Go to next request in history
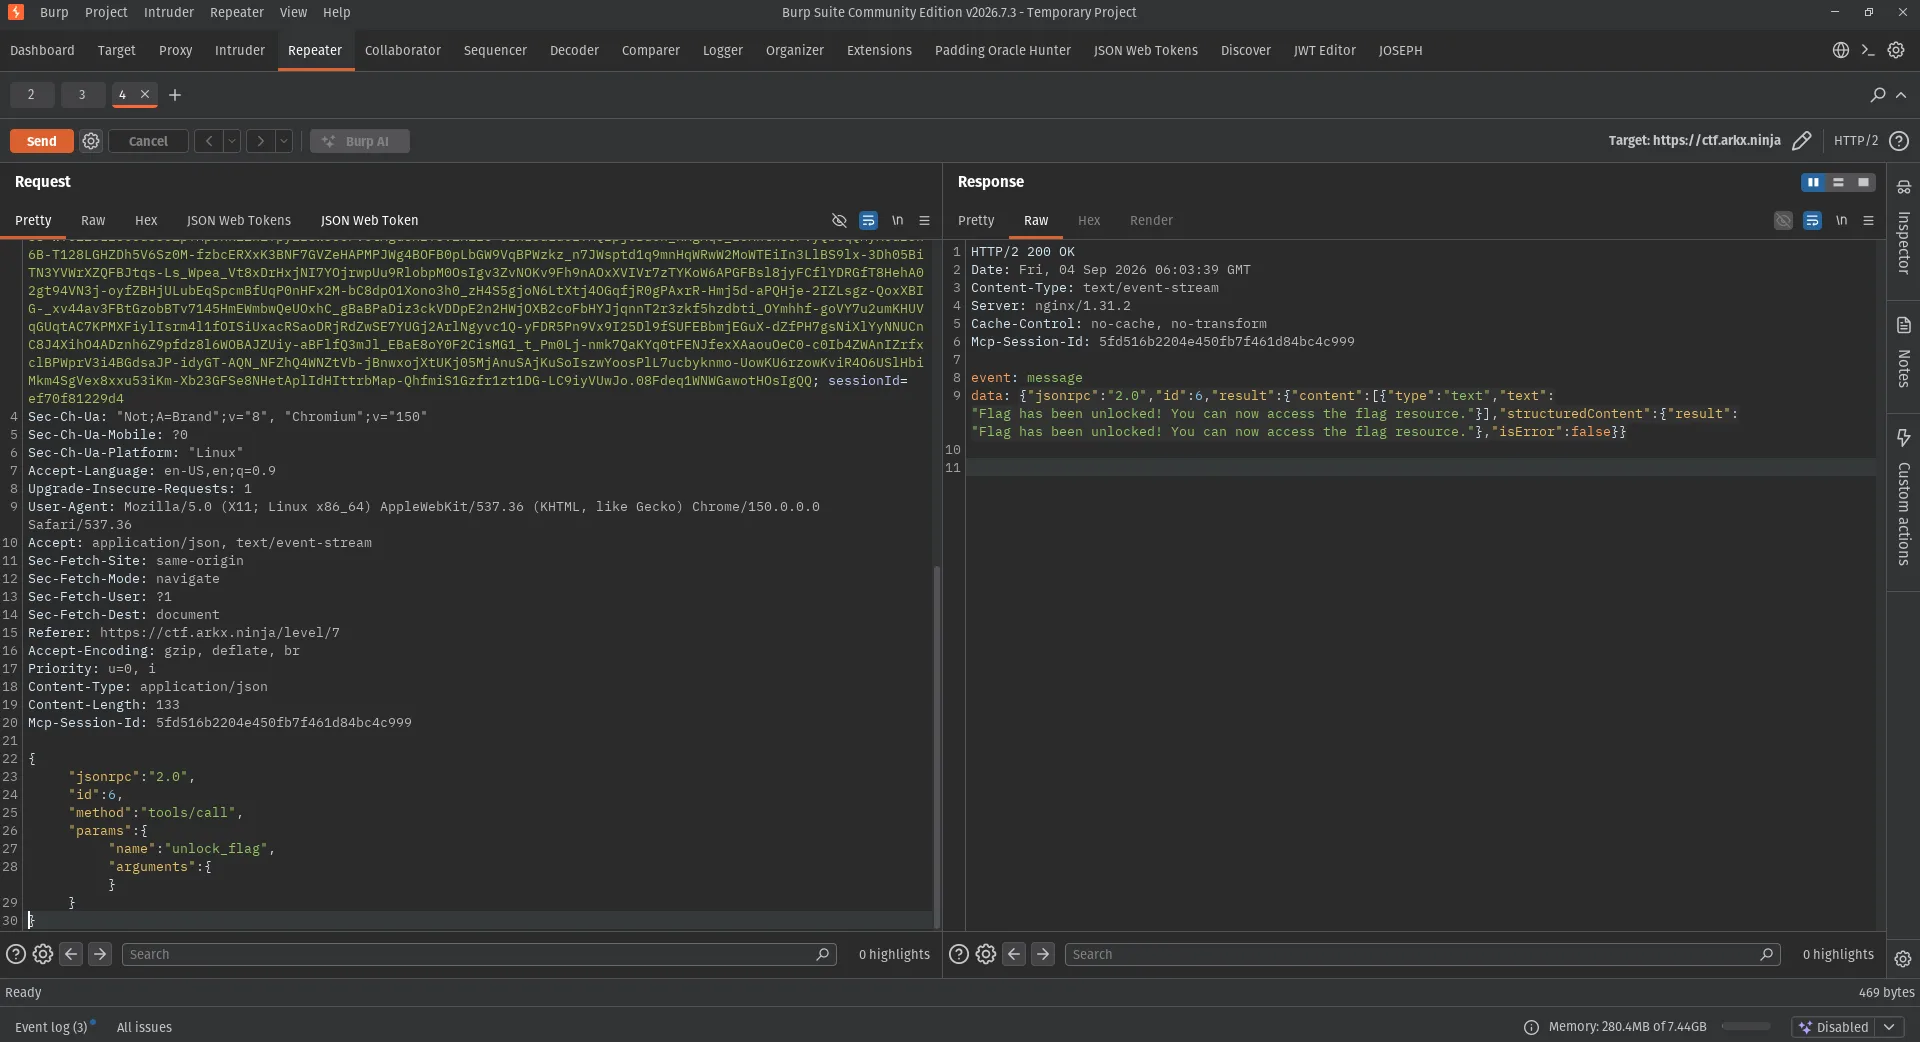1920x1042 pixels. coord(261,141)
